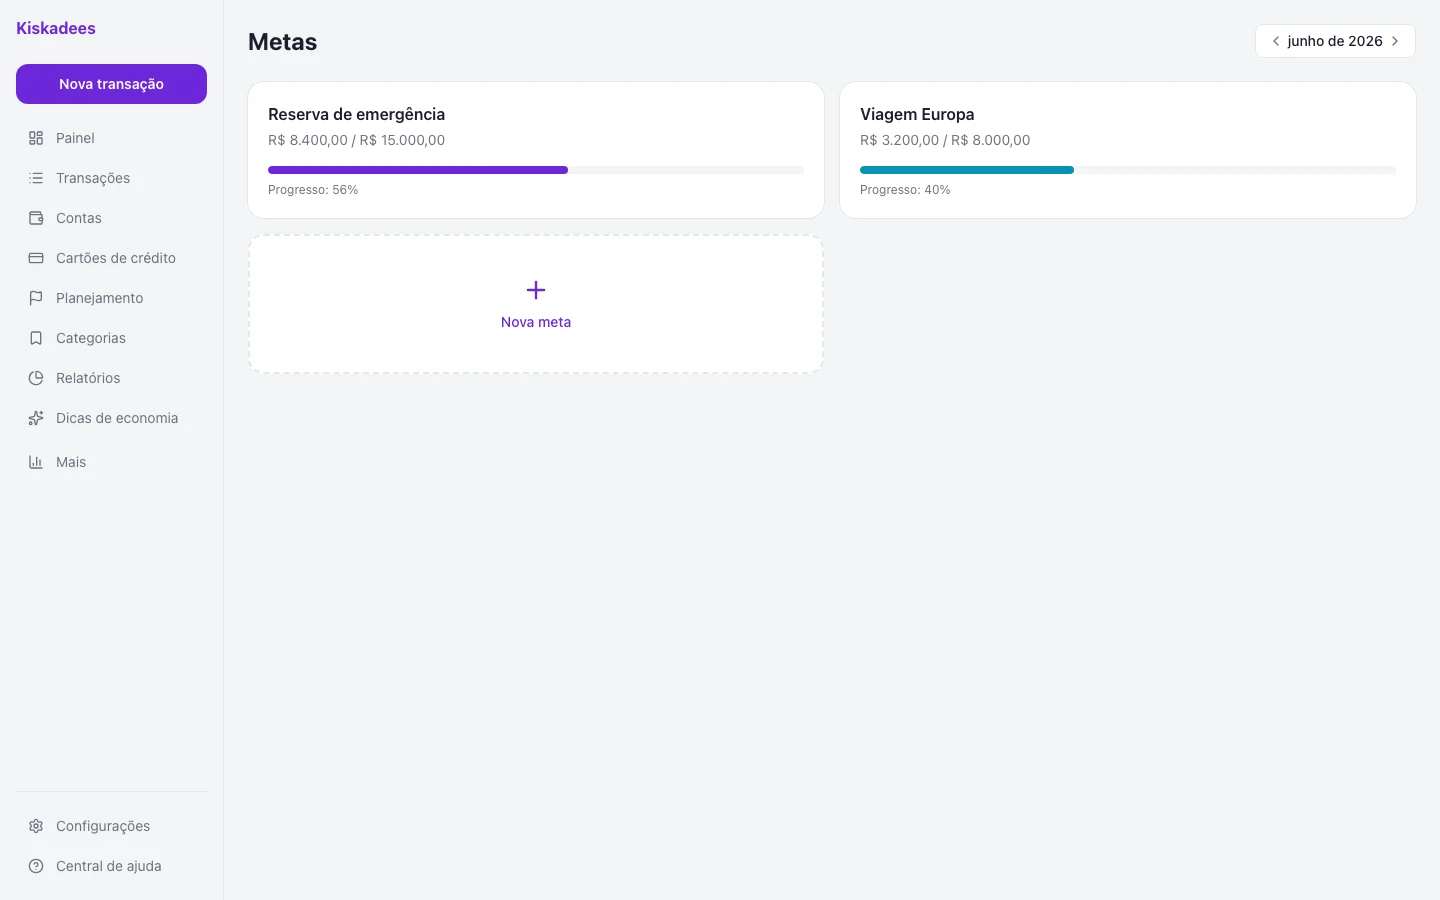
Task: Open Relatórios from the sidebar
Action: click(111, 378)
